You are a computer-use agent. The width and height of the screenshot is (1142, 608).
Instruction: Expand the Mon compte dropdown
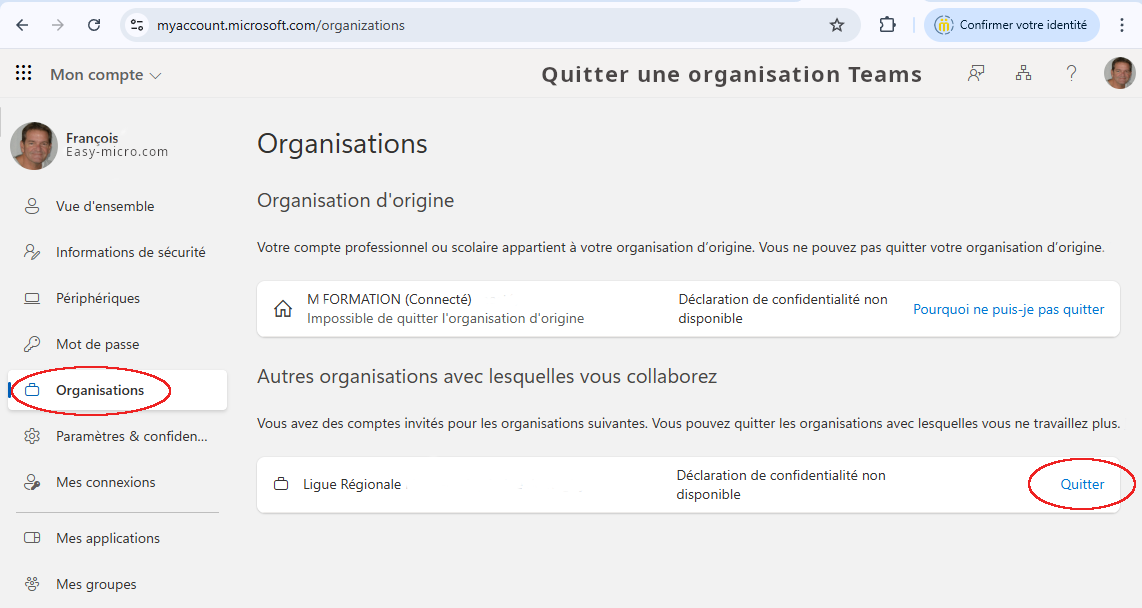[106, 74]
